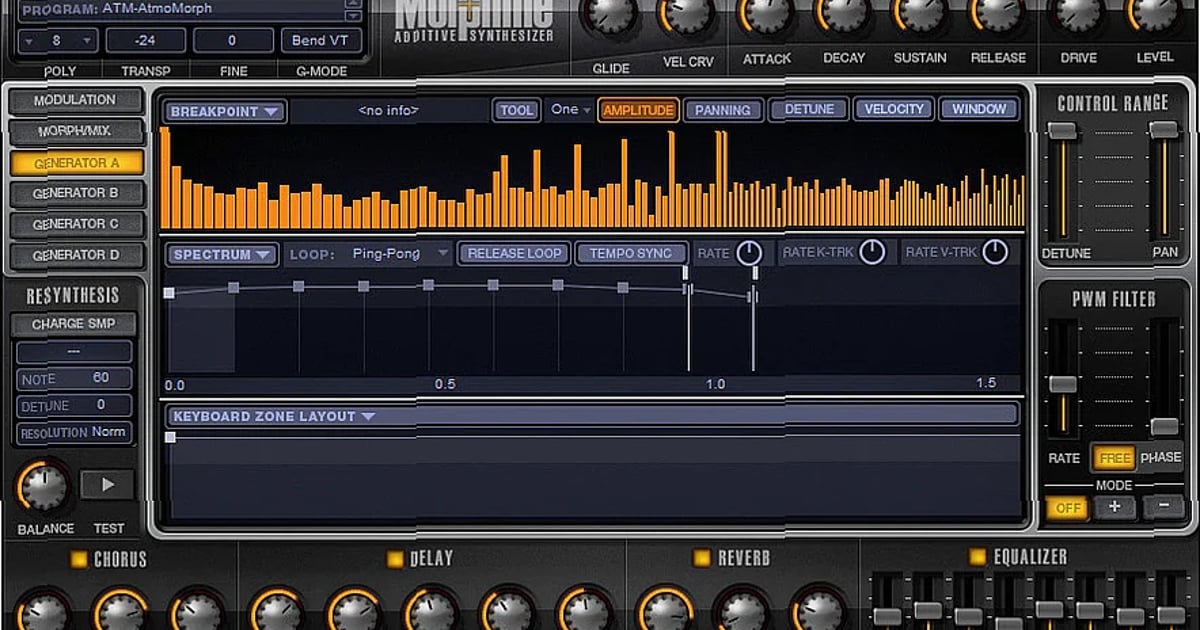Click the CHARGE SMP button

coord(73,323)
